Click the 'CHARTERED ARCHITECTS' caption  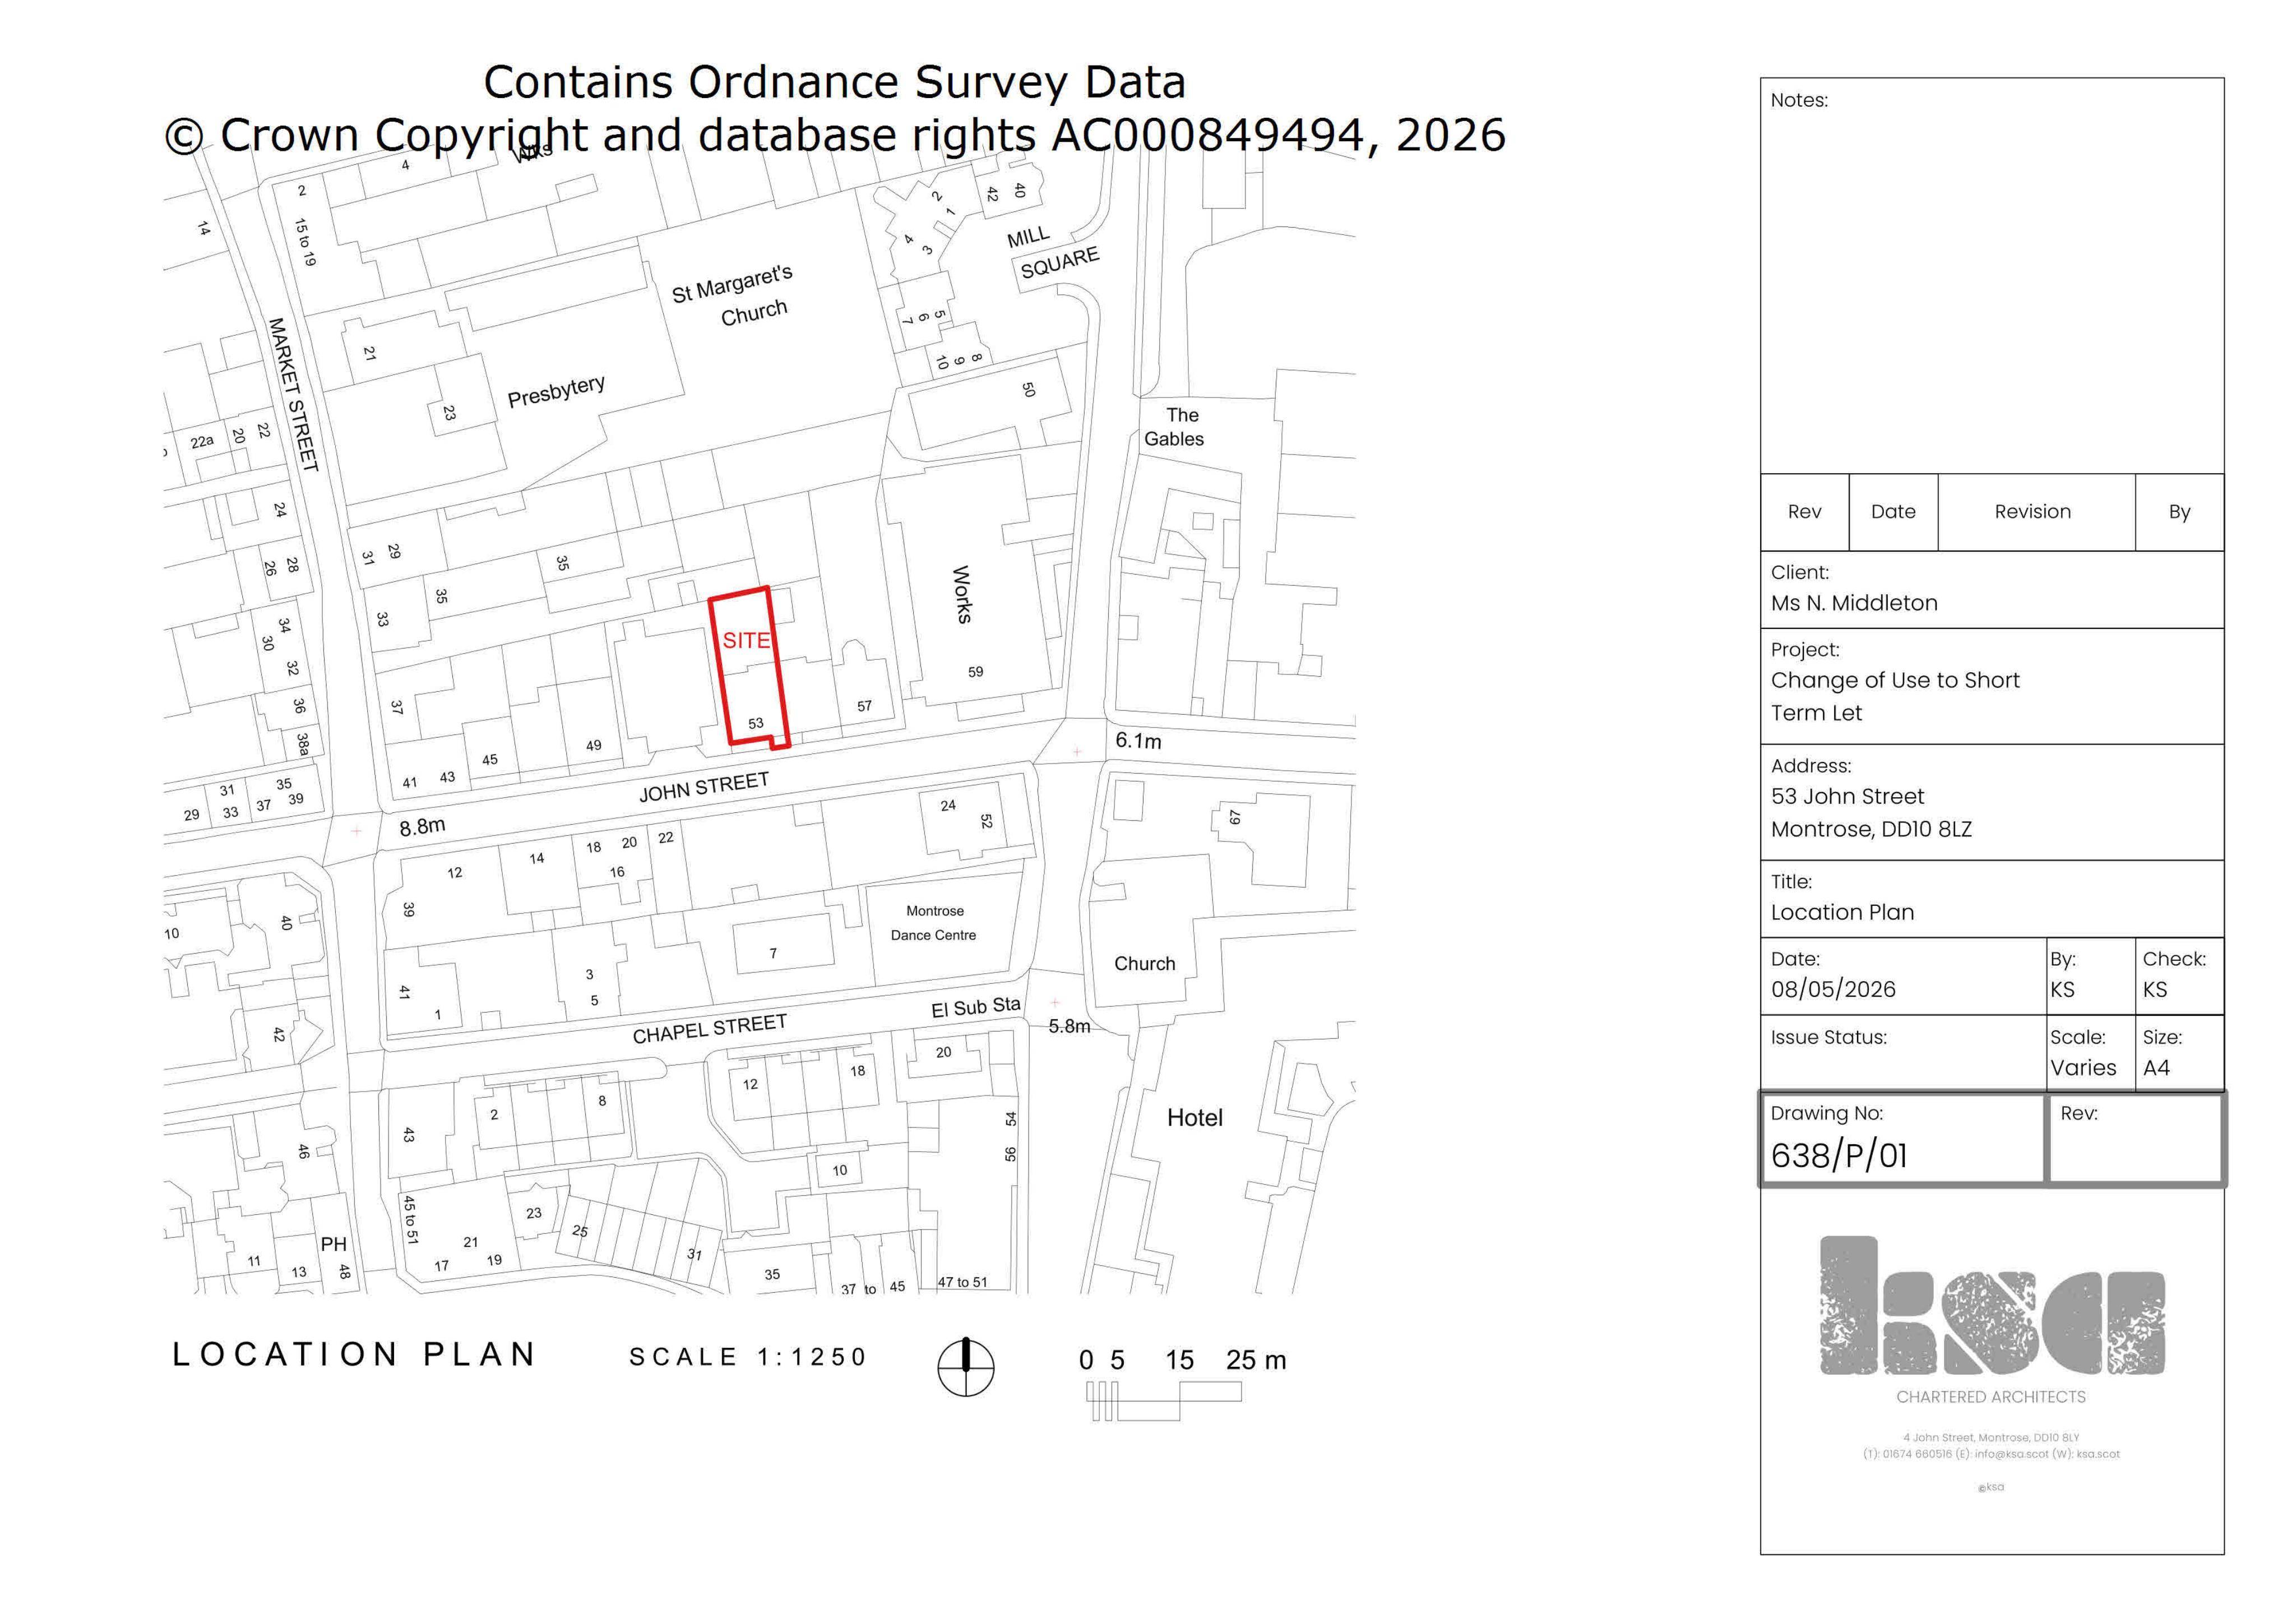click(x=1991, y=1397)
